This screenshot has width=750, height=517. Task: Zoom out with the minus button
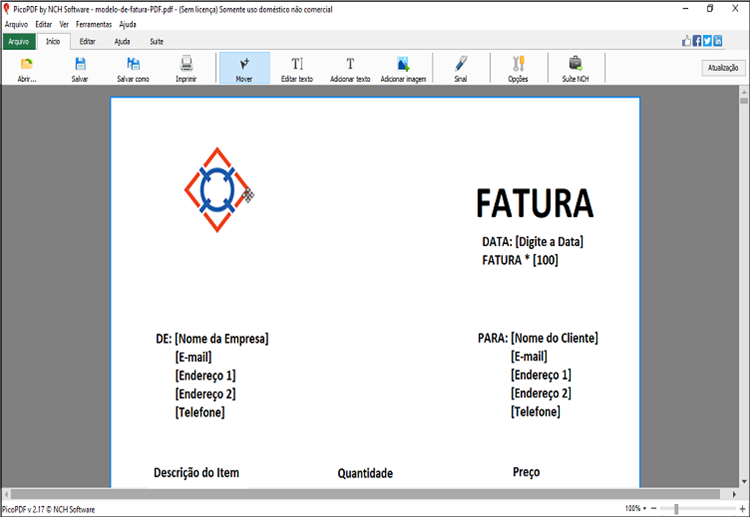tap(654, 508)
